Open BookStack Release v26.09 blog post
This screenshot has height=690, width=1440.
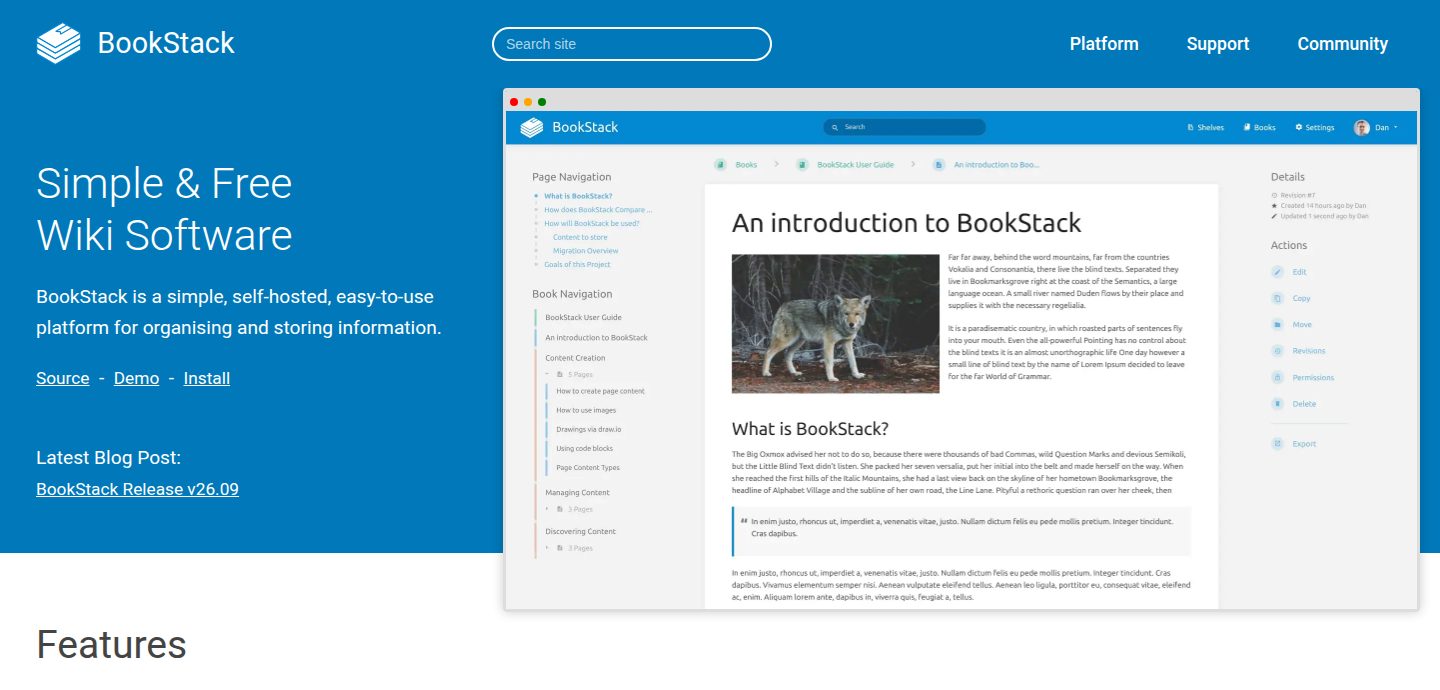point(137,489)
